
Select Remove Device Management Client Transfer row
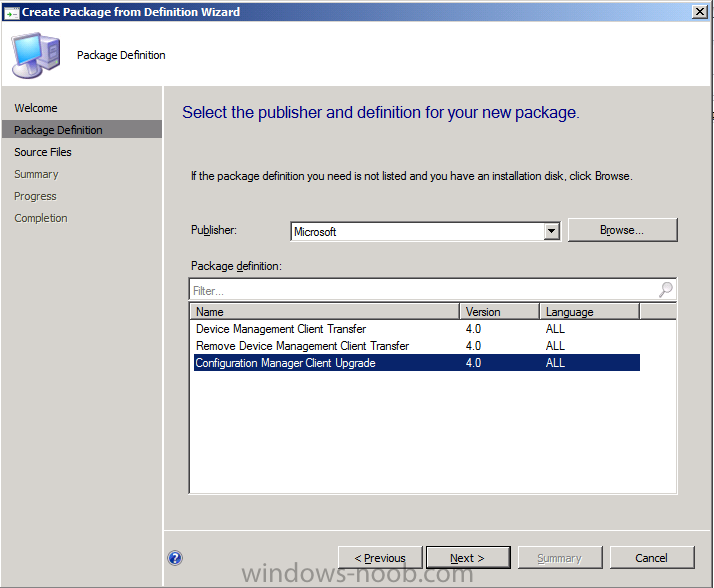pyautogui.click(x=417, y=346)
